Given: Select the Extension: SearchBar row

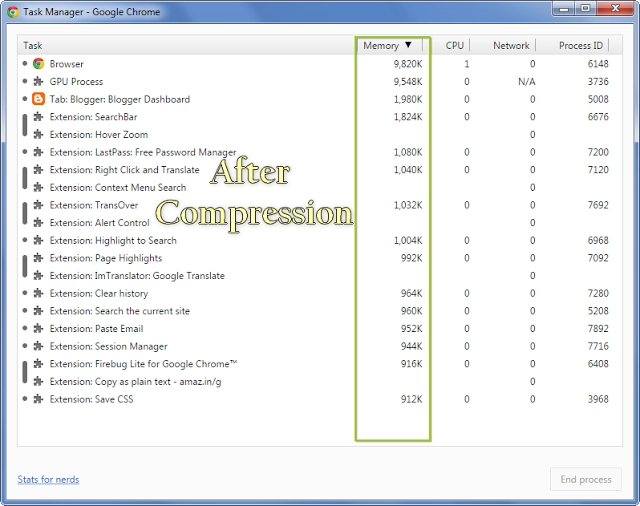Looking at the screenshot, I should point(320,117).
